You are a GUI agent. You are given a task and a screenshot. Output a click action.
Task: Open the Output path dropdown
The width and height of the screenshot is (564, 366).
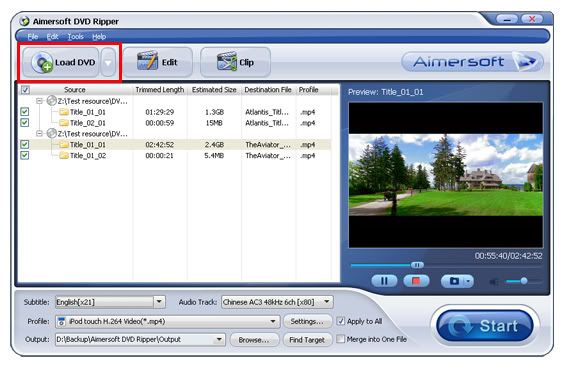click(219, 340)
